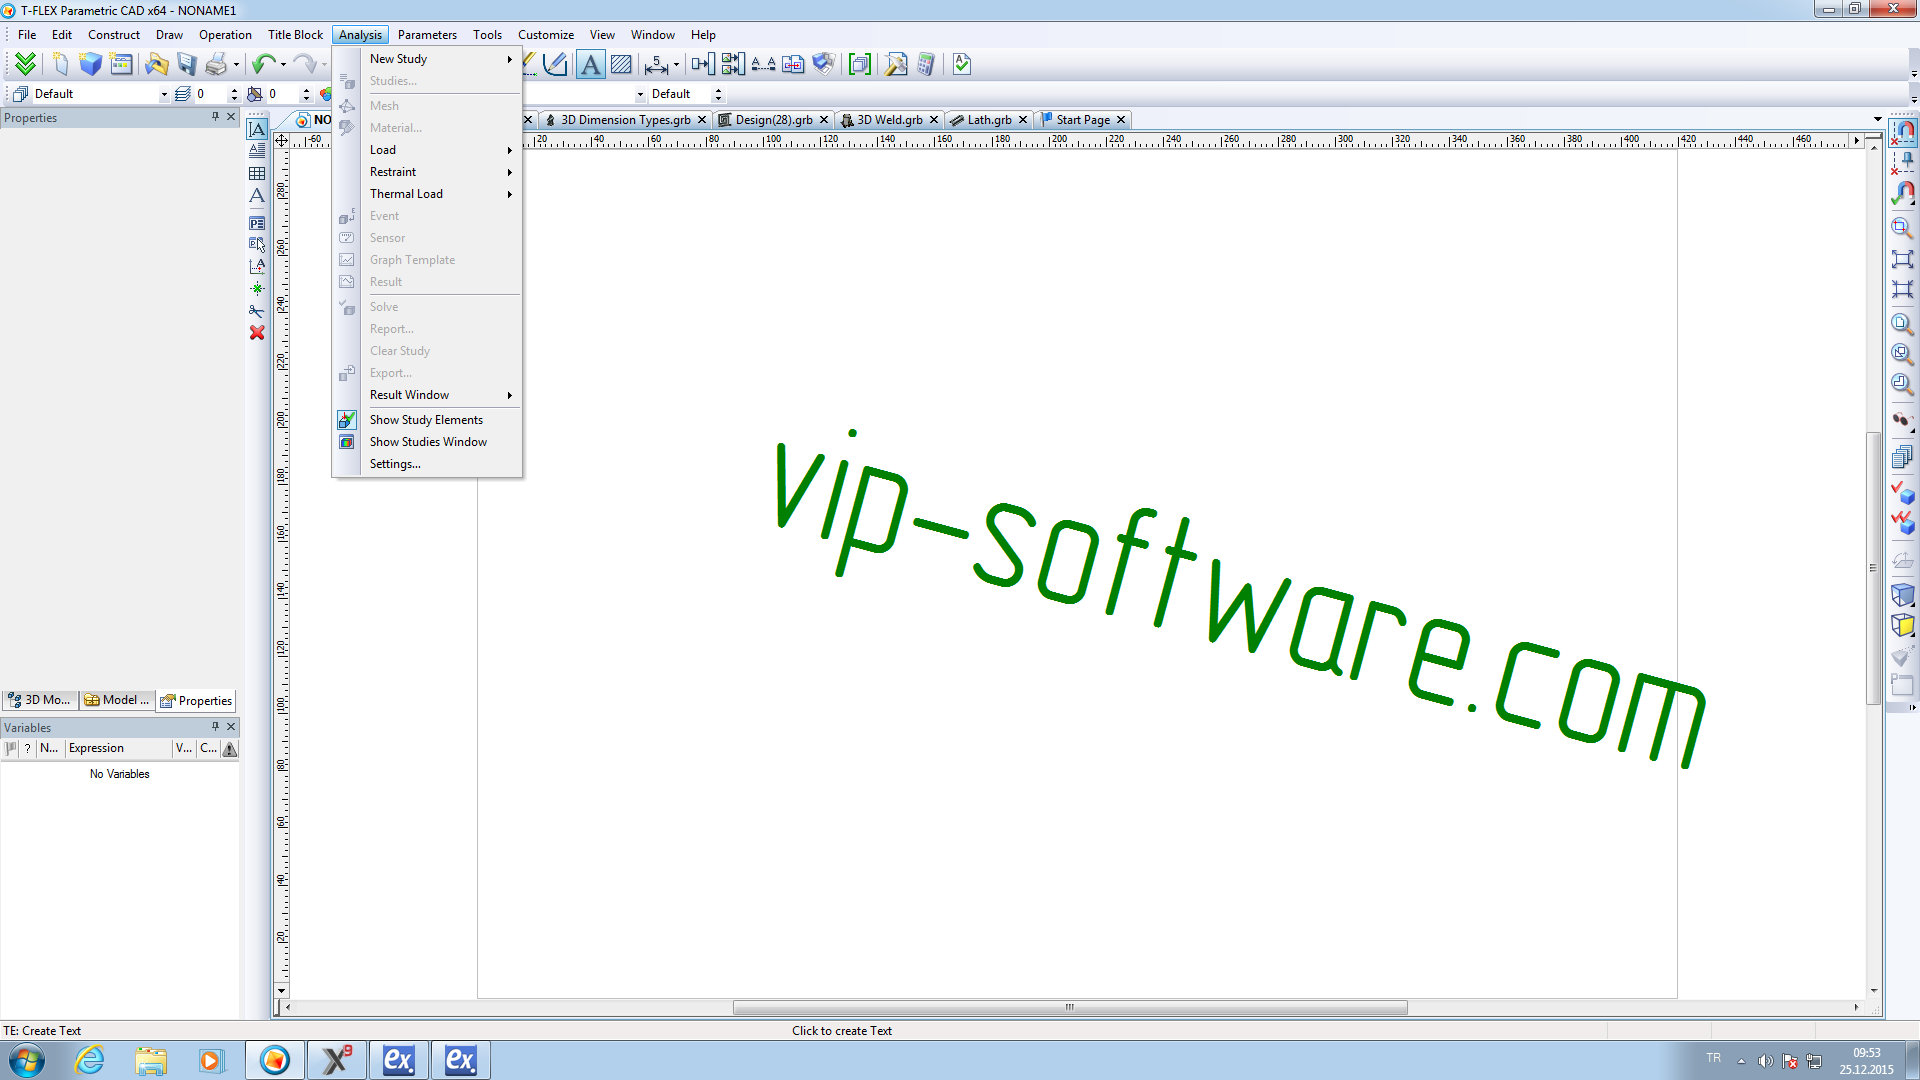The image size is (1920, 1080).
Task: Click Settings in Analysis menu
Action: click(x=393, y=463)
